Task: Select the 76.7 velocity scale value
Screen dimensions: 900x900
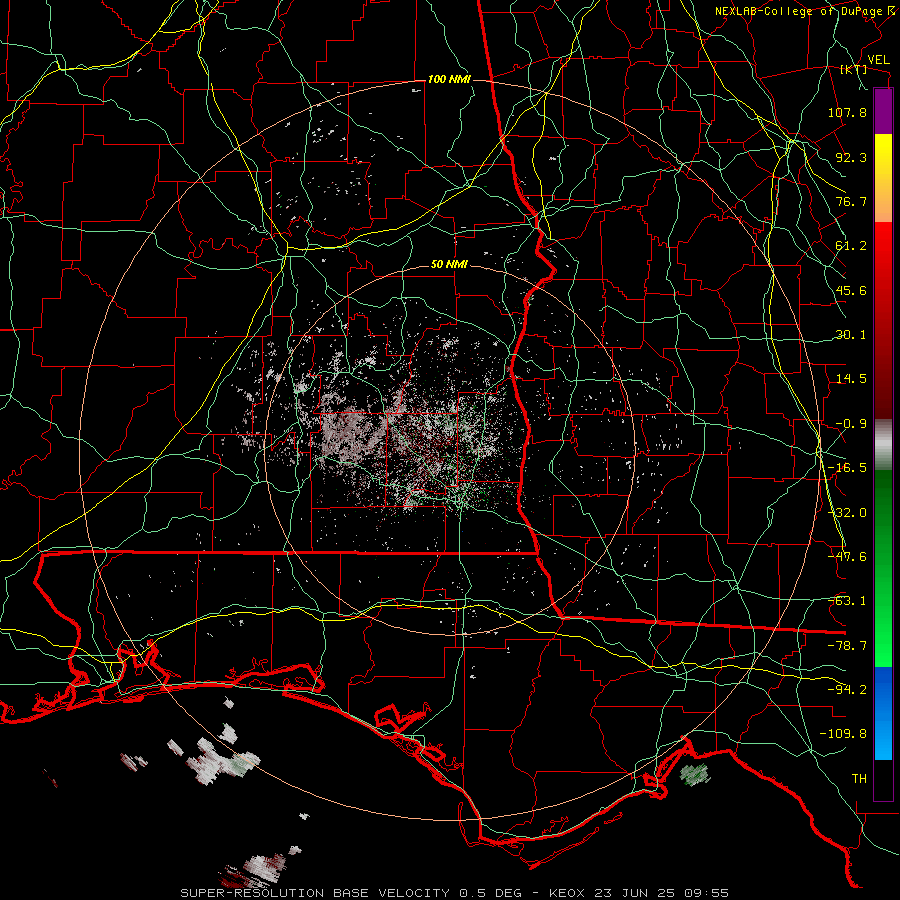Action: point(851,201)
